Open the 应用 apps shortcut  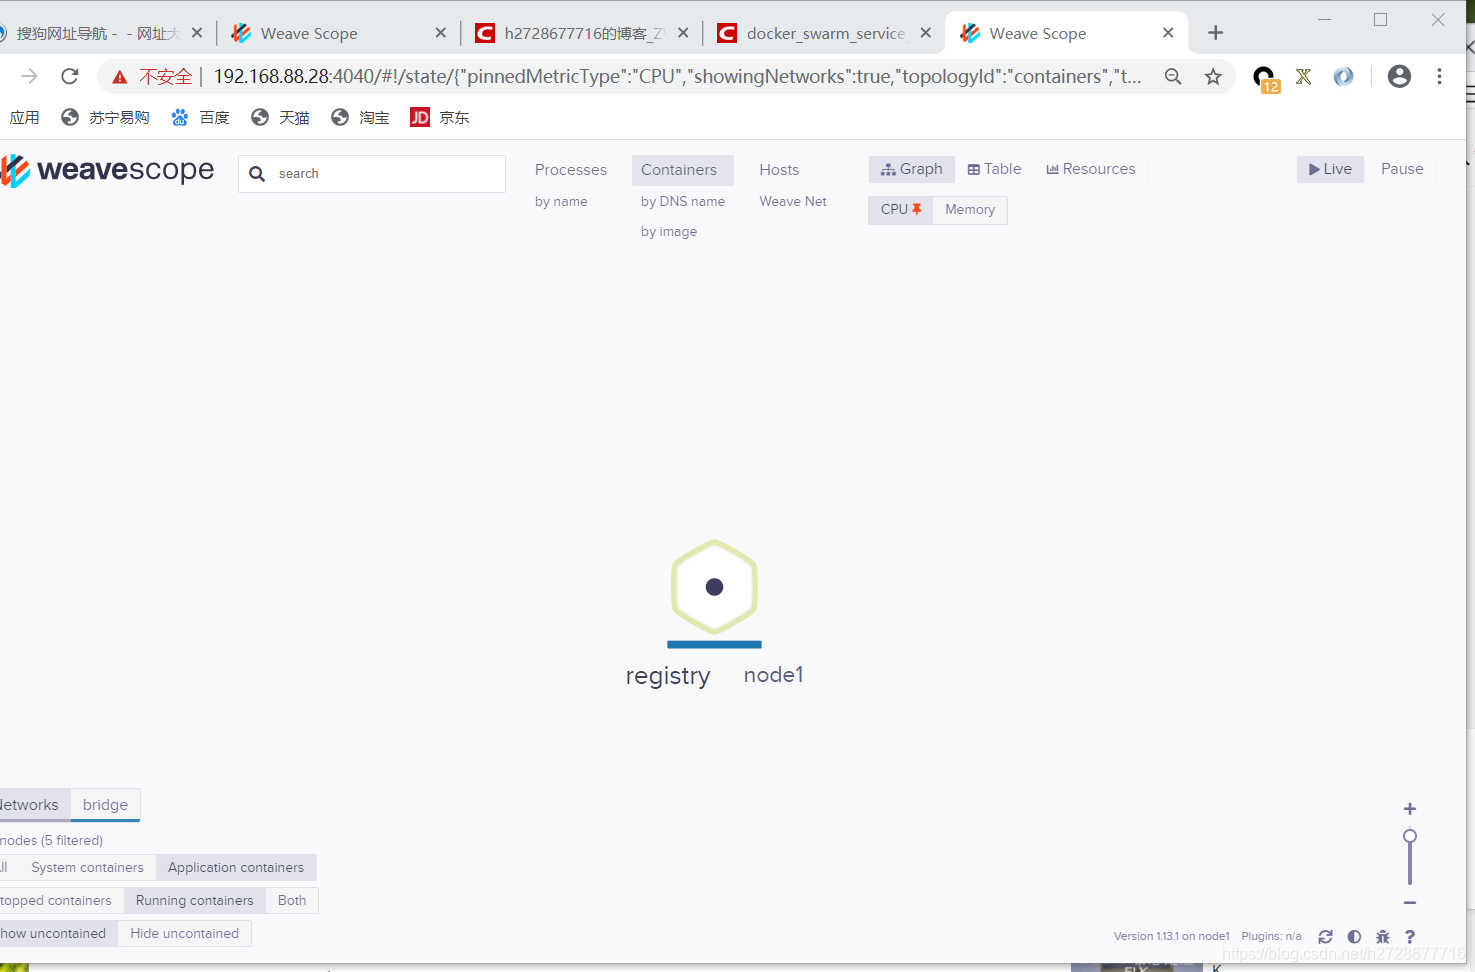(25, 117)
